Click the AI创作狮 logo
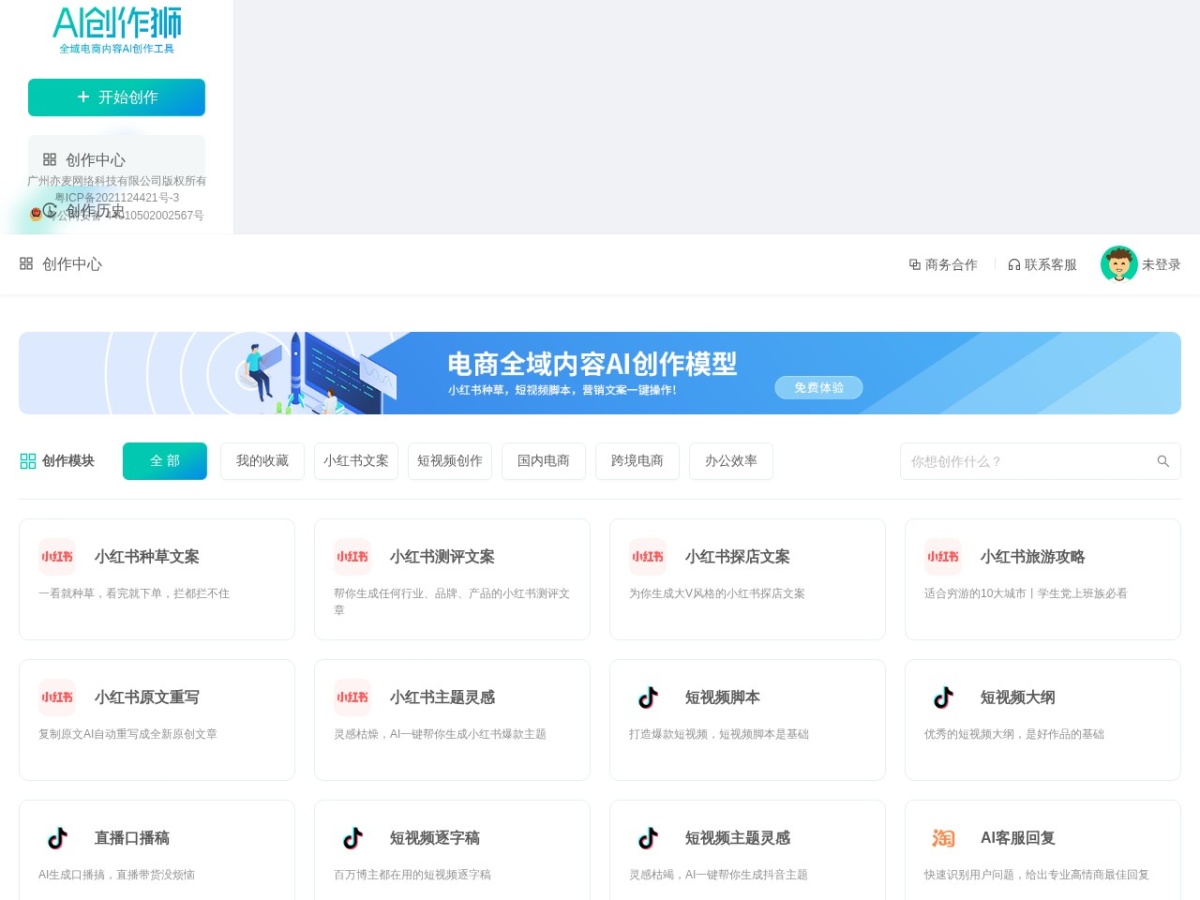1200x900 pixels. coord(117,29)
